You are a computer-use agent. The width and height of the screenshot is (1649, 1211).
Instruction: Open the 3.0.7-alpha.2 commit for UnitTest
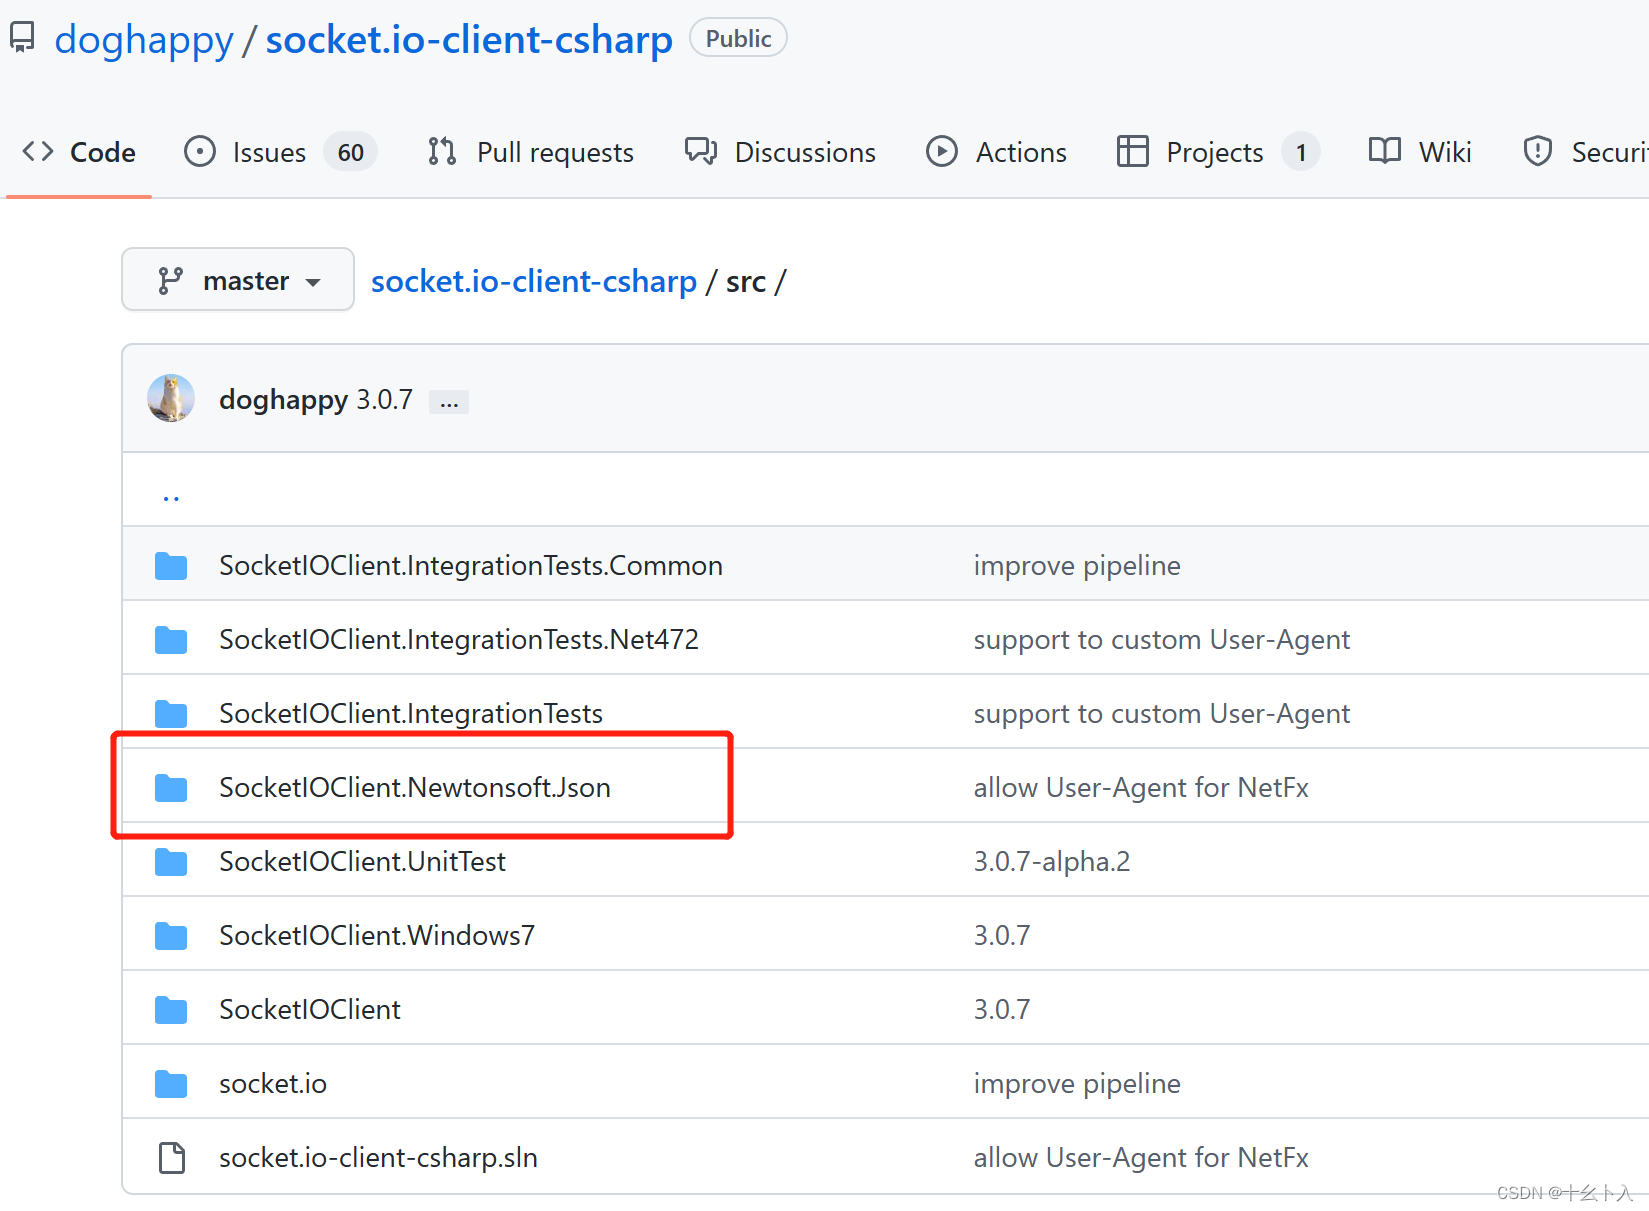coord(1052,861)
